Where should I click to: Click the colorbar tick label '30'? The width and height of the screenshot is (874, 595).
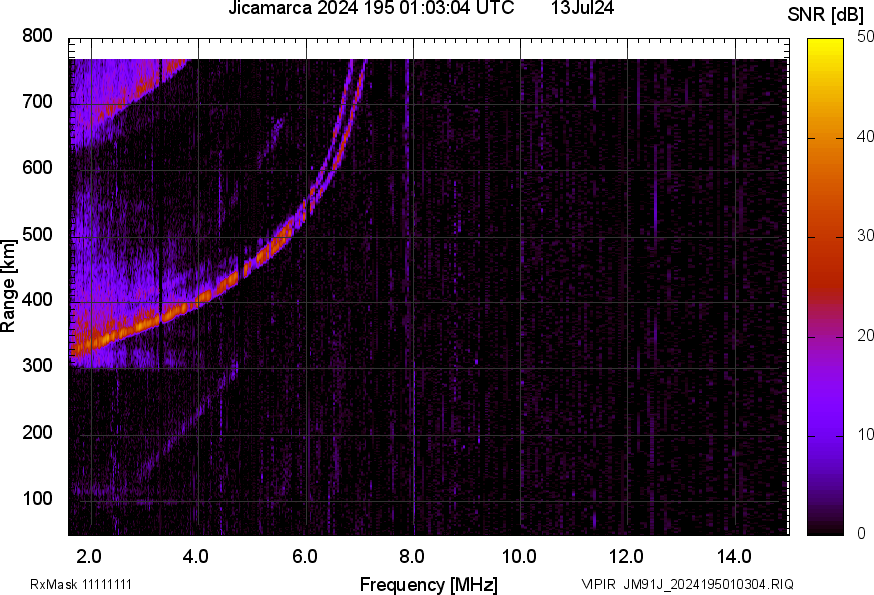tap(865, 236)
